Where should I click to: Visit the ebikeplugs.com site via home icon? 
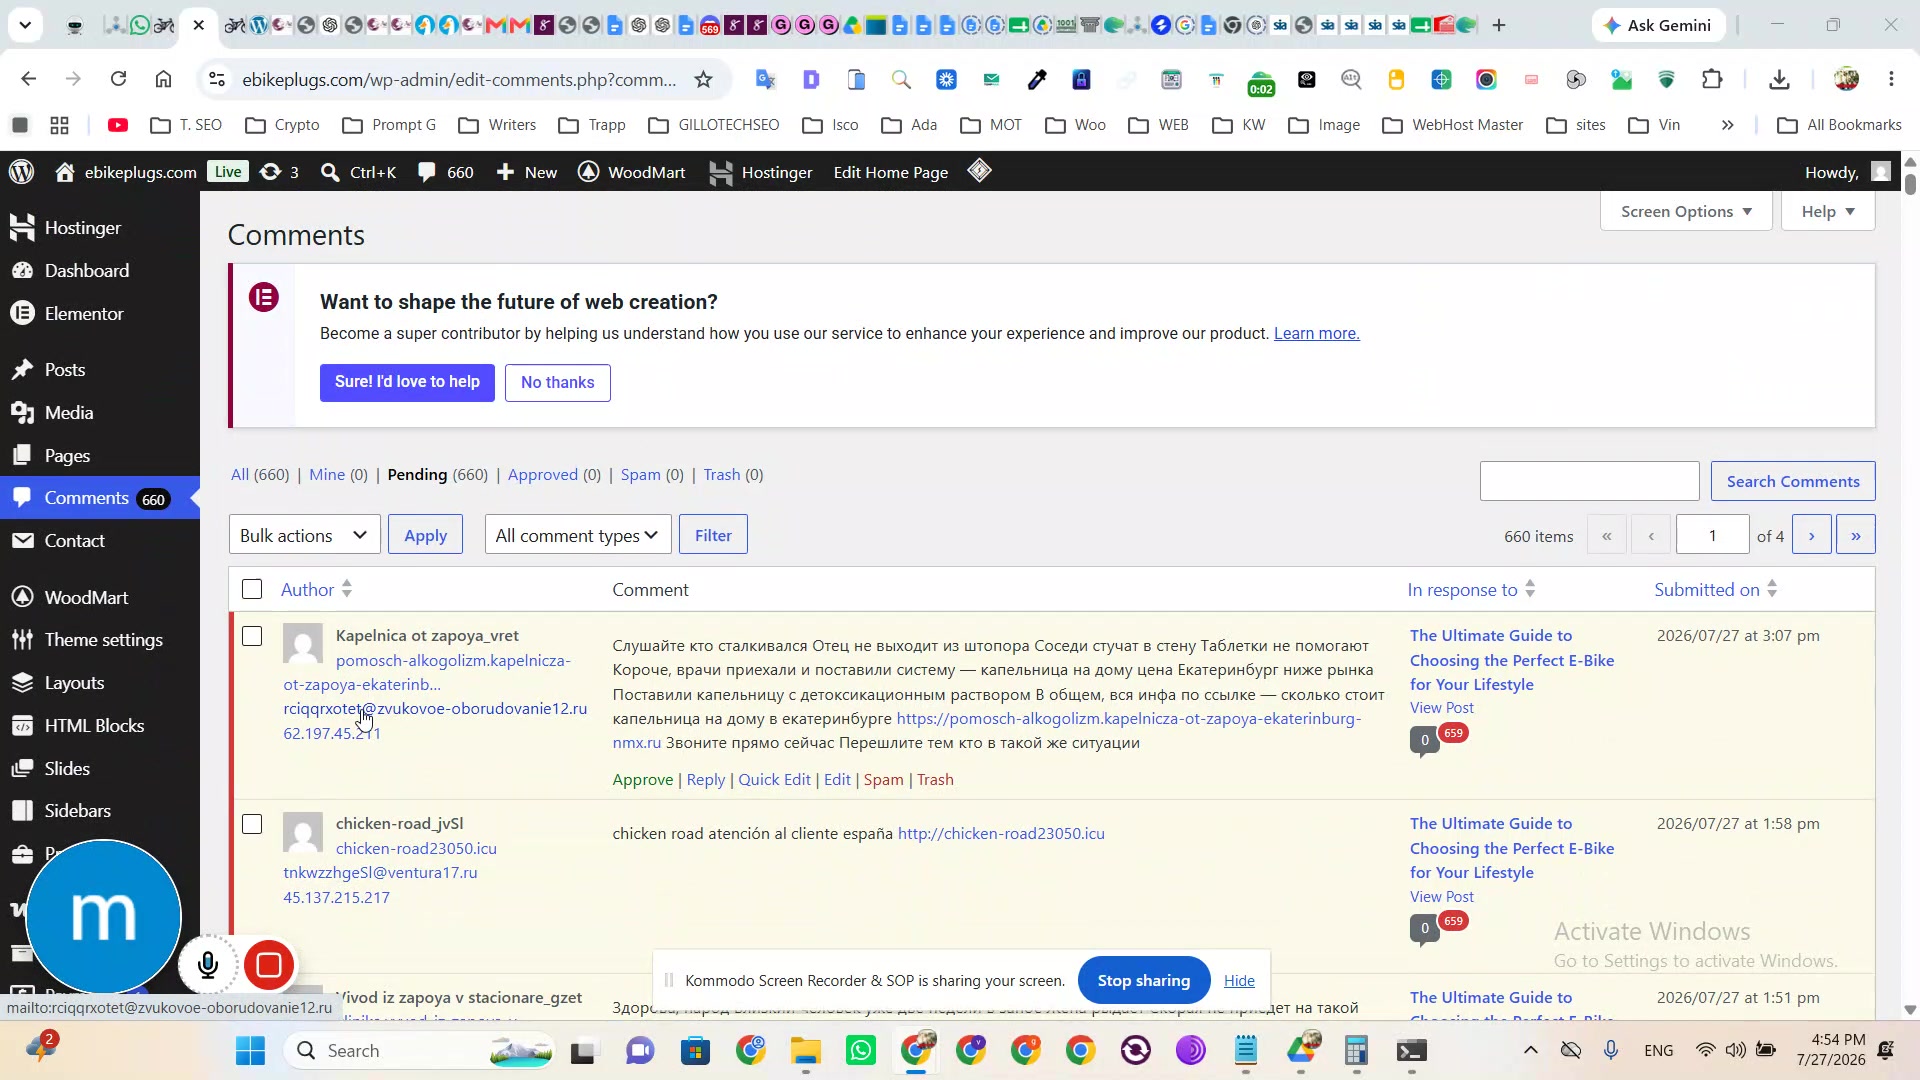click(125, 172)
